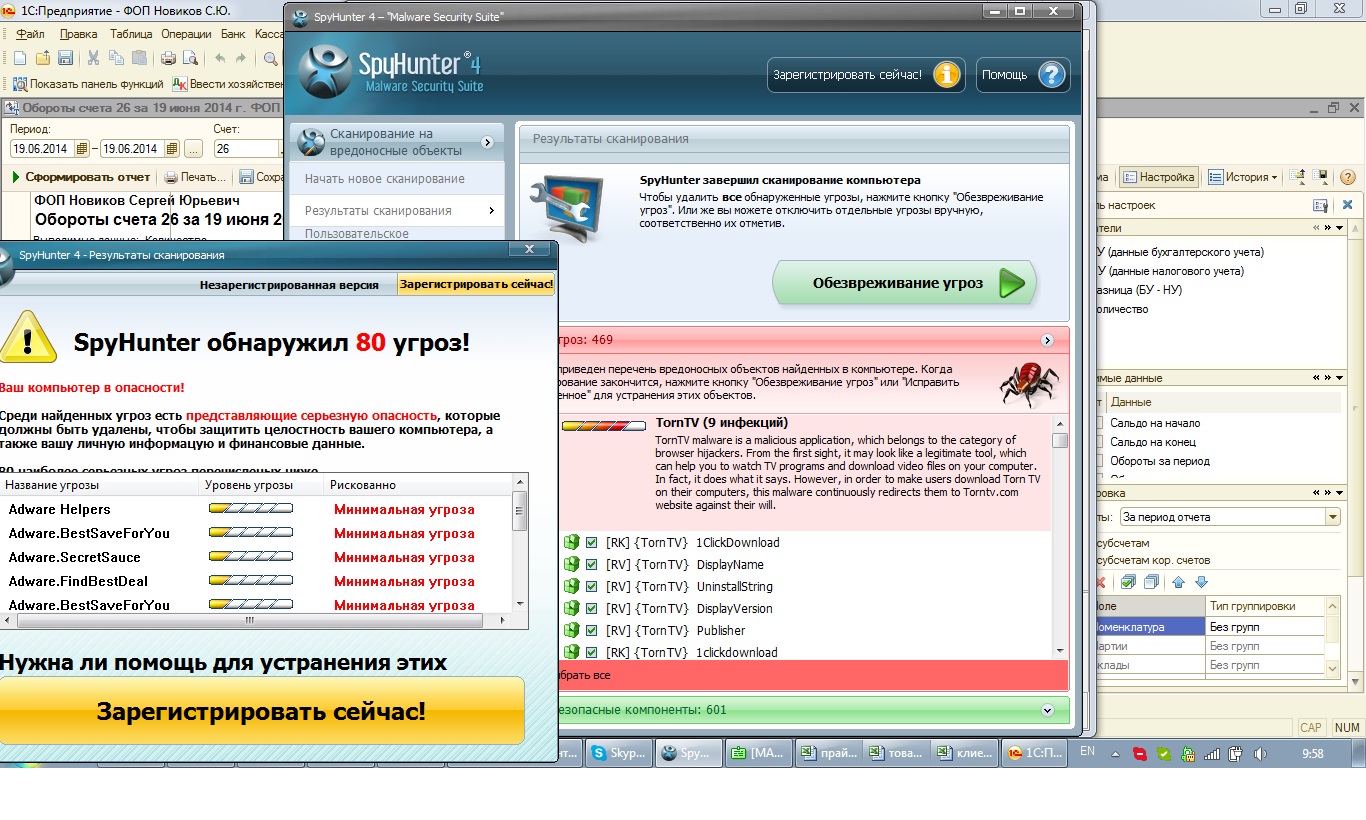Screen dimensions: 1366x820
Task: Click the Undo arrow in 1C toolbar
Action: coord(220,58)
